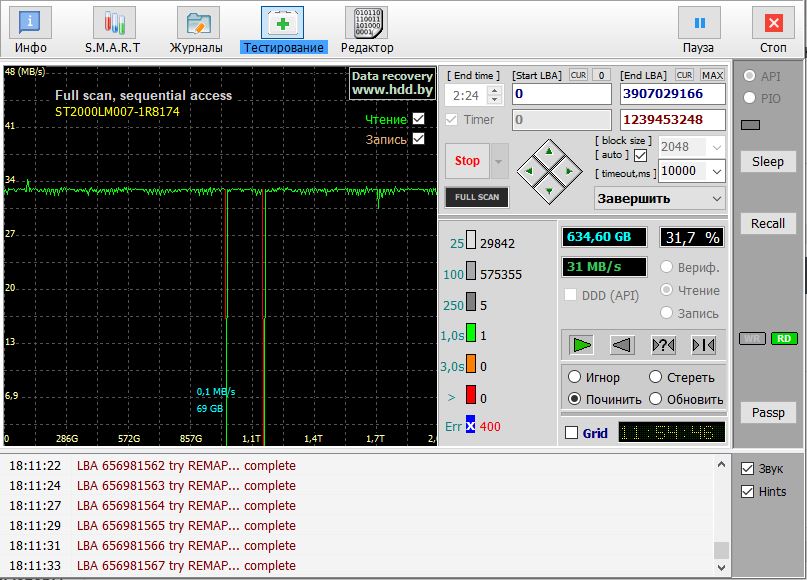The width and height of the screenshot is (807, 580).
Task: Open the Инфо drive info panel
Action: [30, 30]
